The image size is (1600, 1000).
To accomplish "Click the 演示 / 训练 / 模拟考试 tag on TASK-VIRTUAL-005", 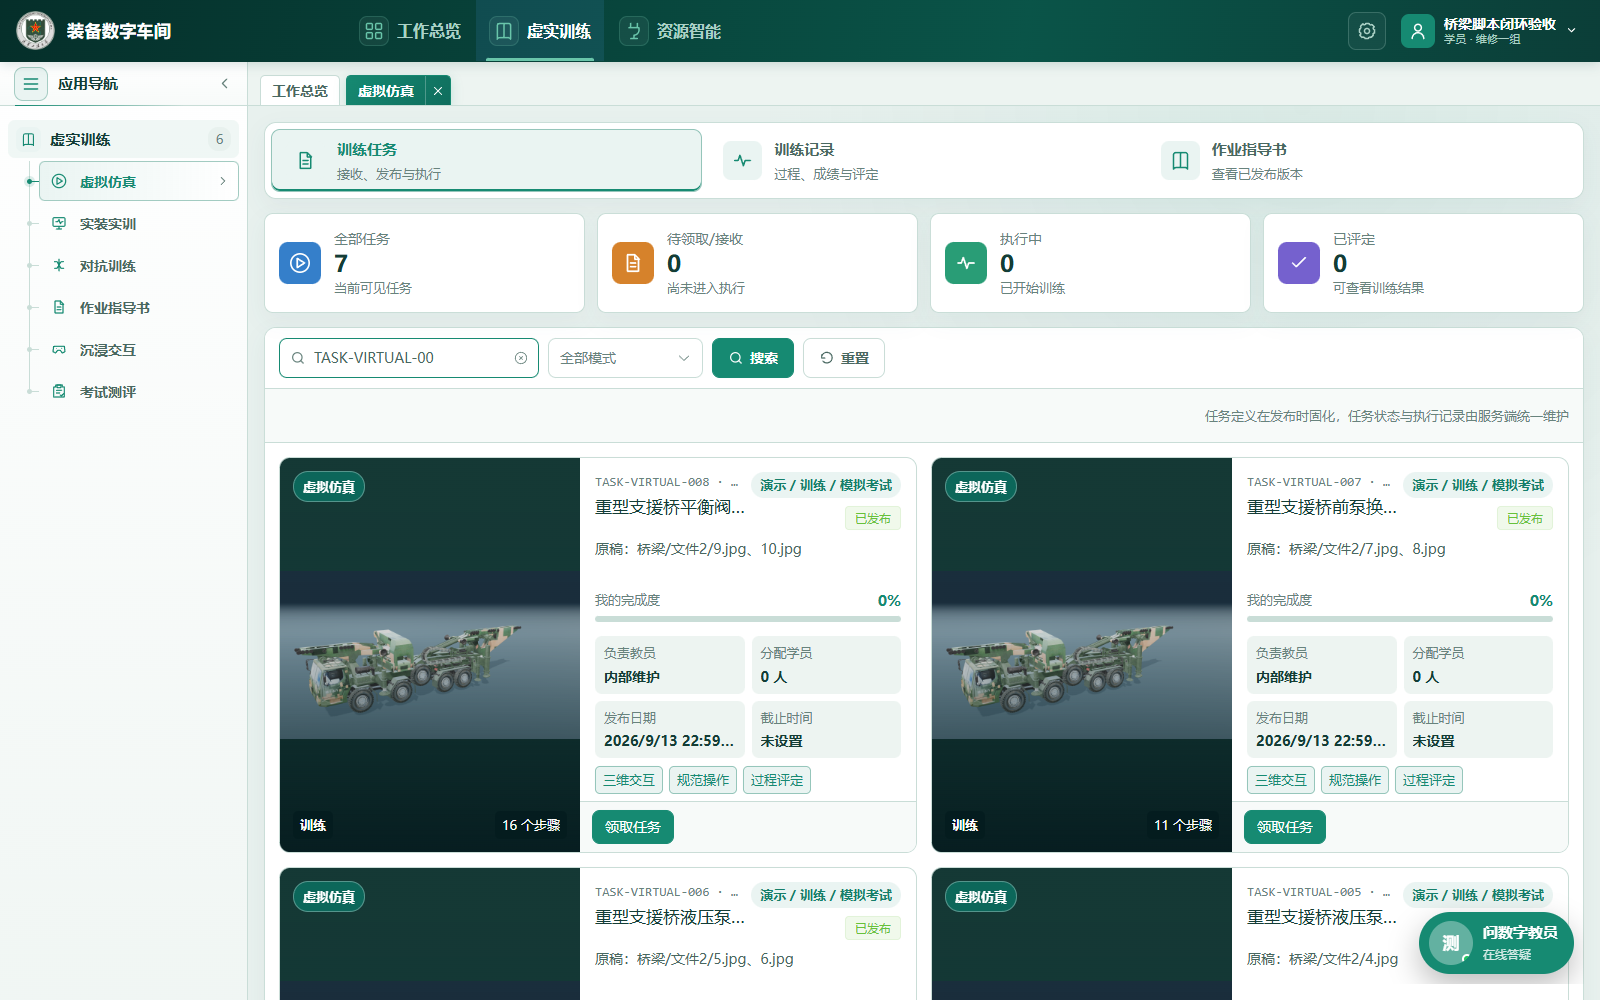I will coord(1478,895).
